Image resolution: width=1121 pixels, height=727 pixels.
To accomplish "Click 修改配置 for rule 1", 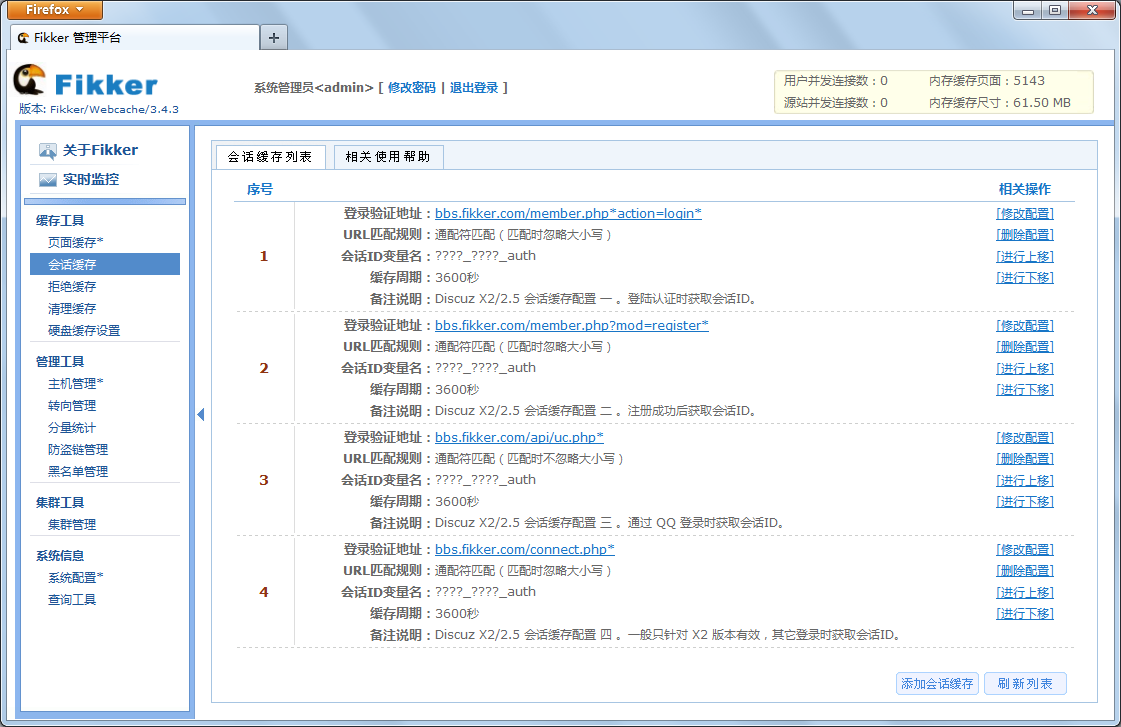I will coord(1025,213).
